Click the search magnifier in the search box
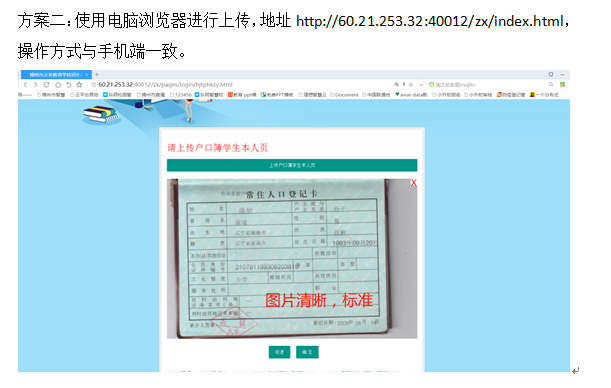This screenshot has height=388, width=611. (551, 85)
